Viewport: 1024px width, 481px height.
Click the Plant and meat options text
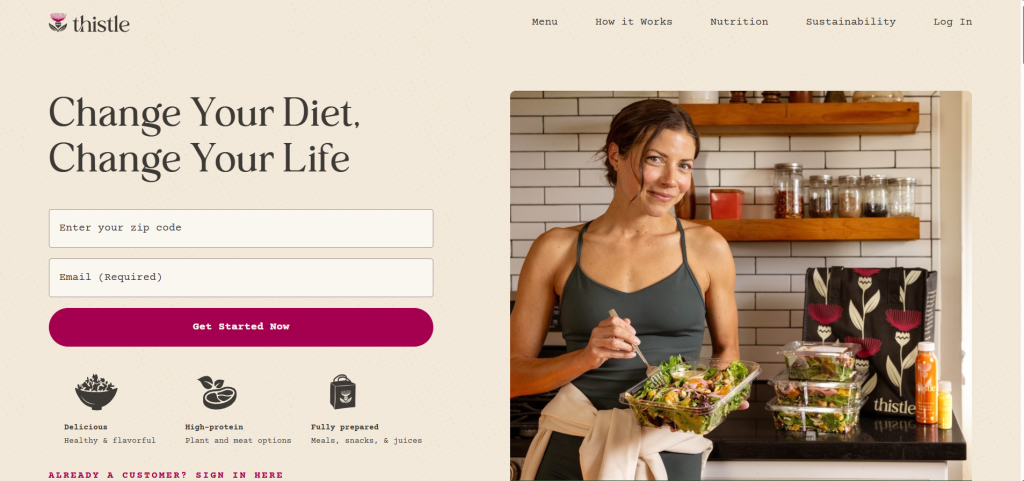point(238,441)
